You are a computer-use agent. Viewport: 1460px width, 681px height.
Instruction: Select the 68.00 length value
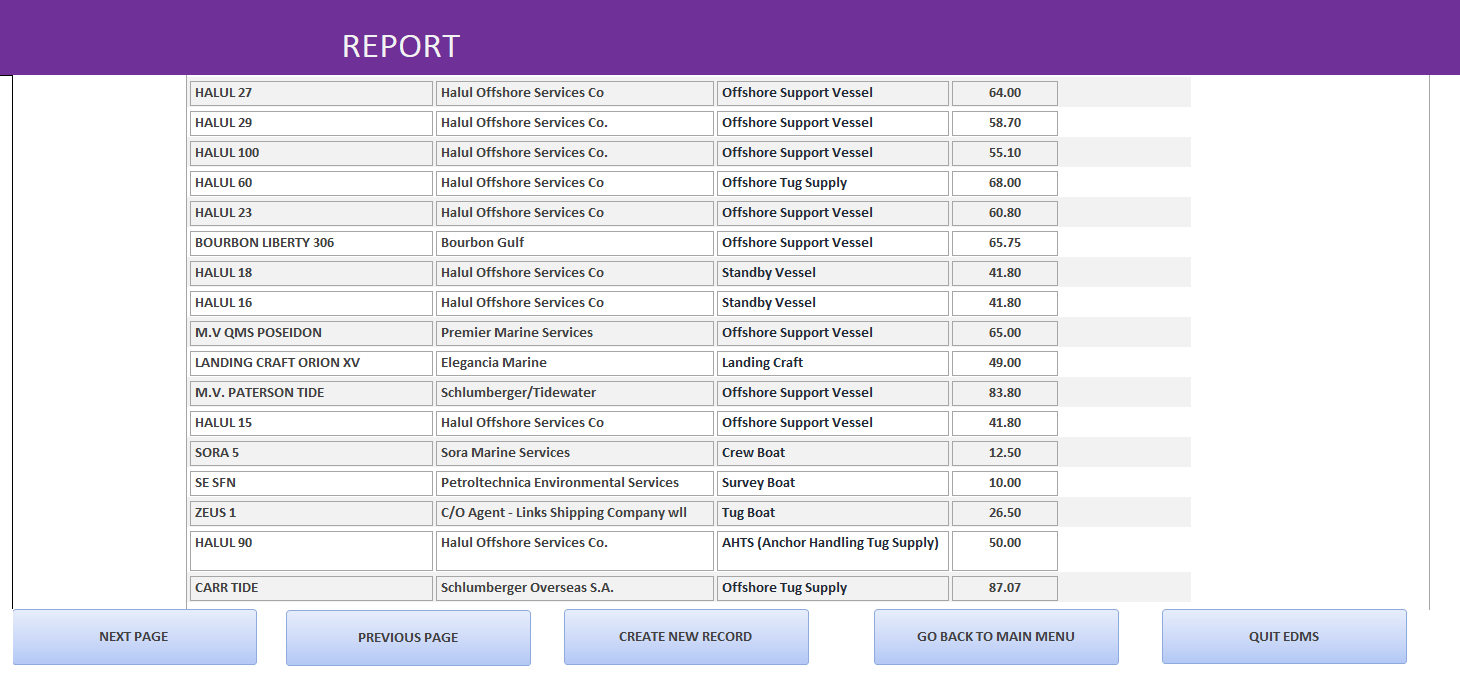1005,183
